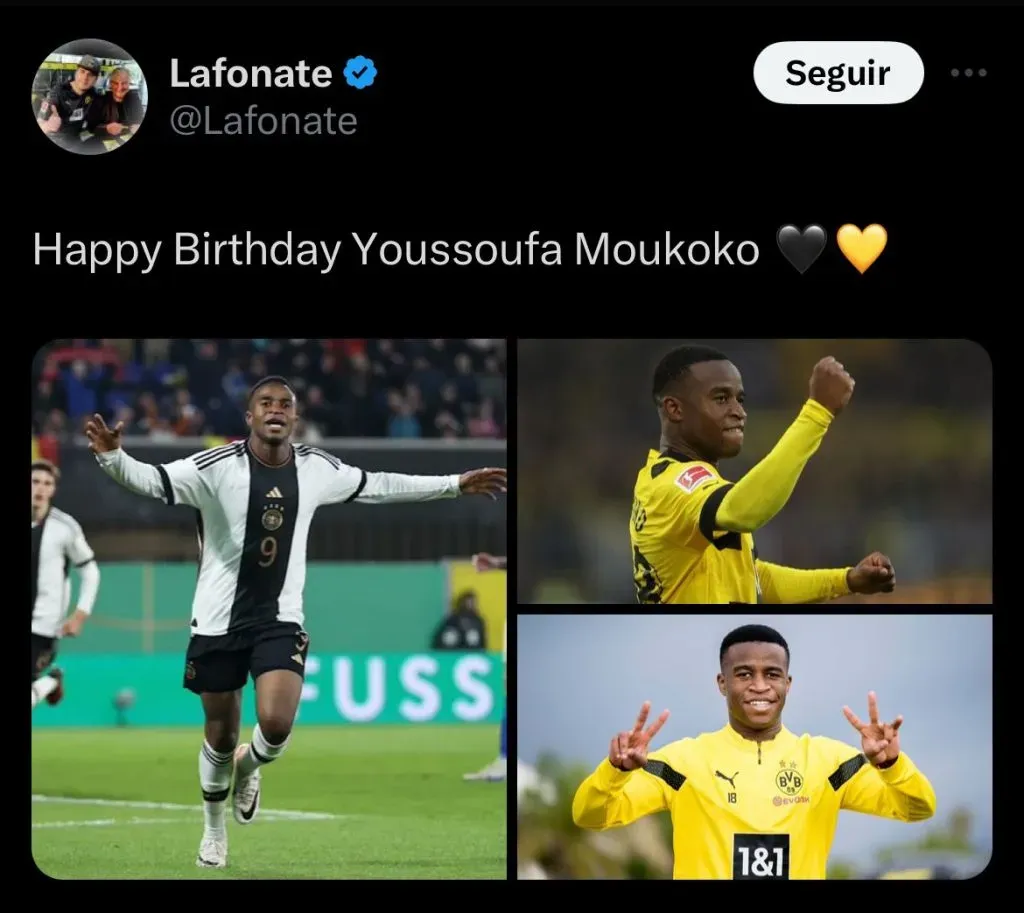Screen dimensions: 1024x913
Task: Click the Adidas logo on the Germany jersey
Action: point(274,492)
